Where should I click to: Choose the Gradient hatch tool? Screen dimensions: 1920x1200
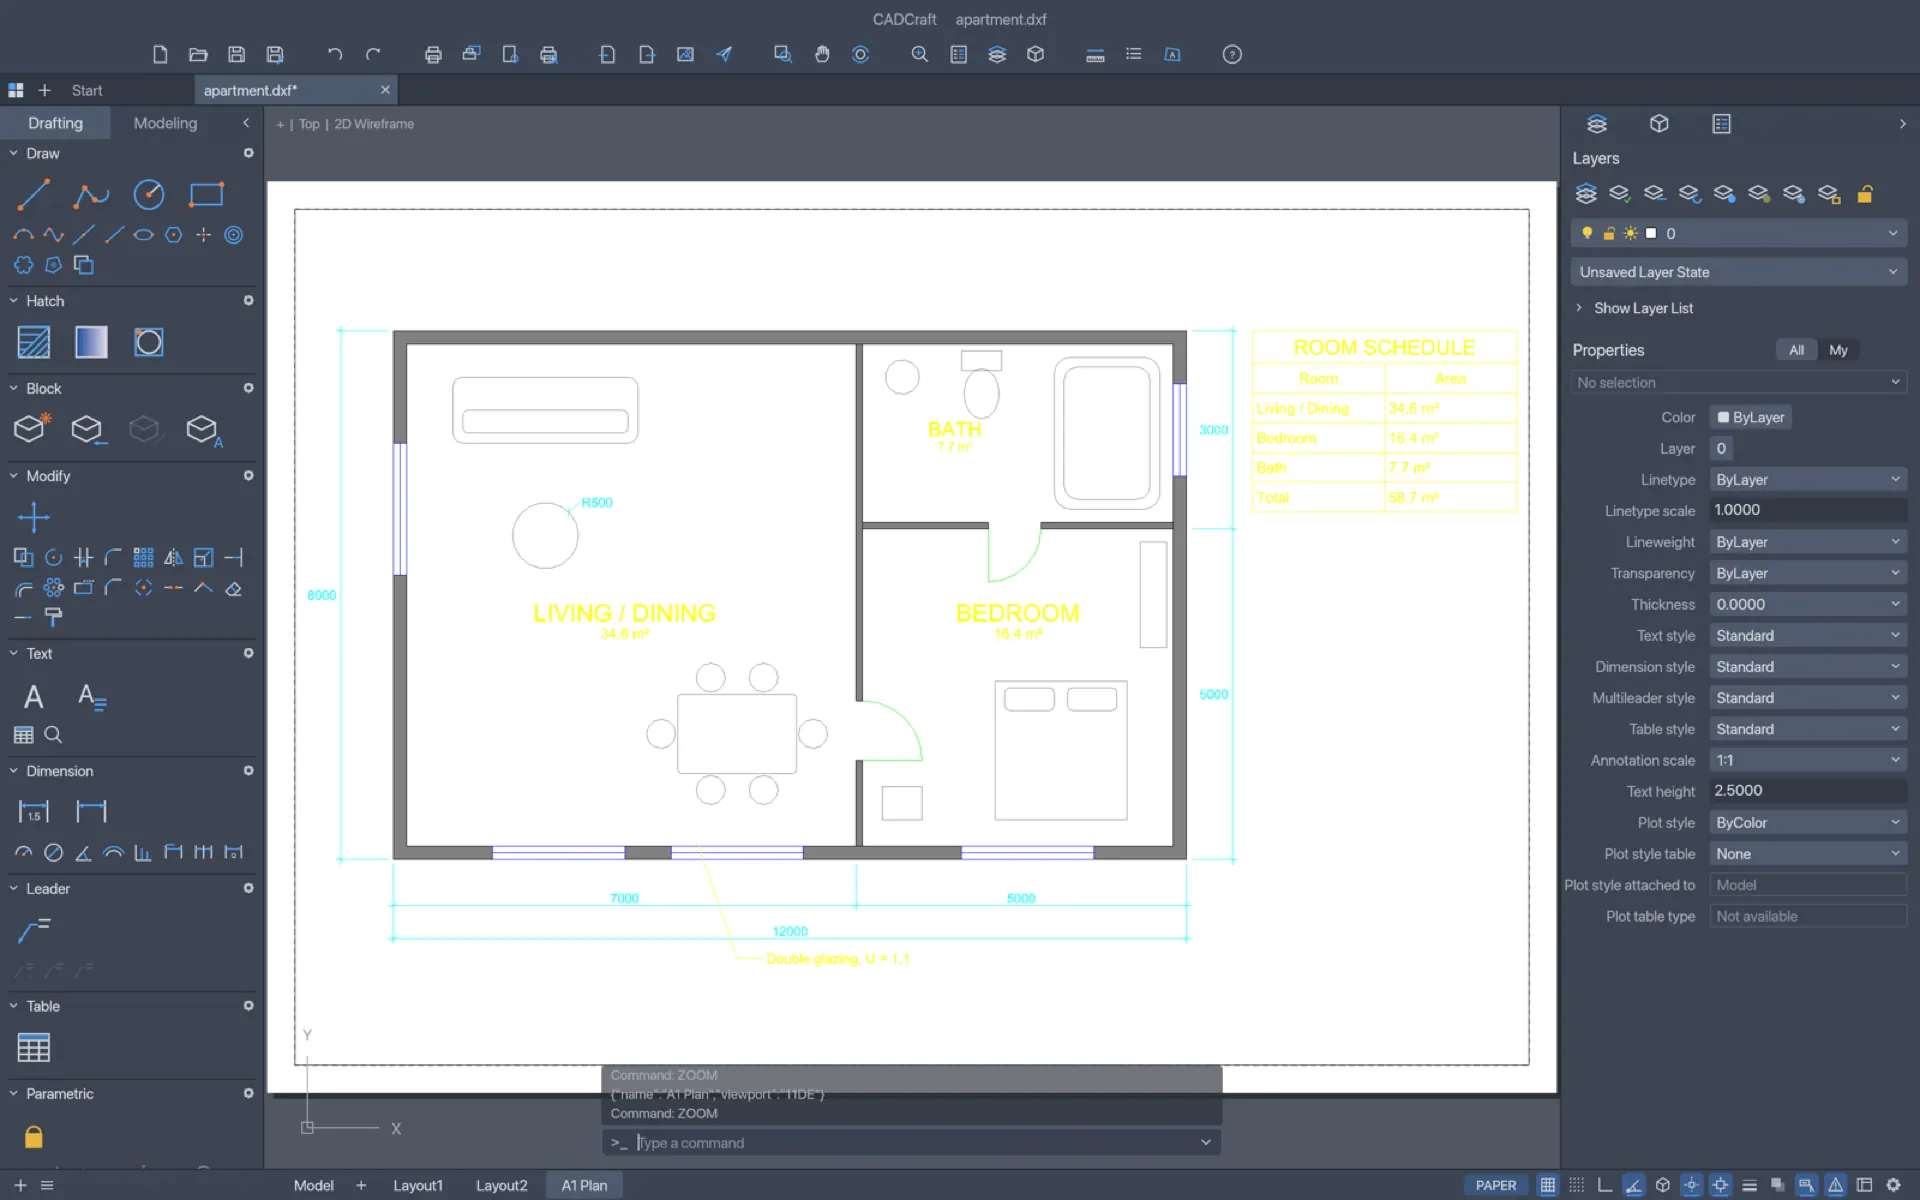[x=91, y=342]
